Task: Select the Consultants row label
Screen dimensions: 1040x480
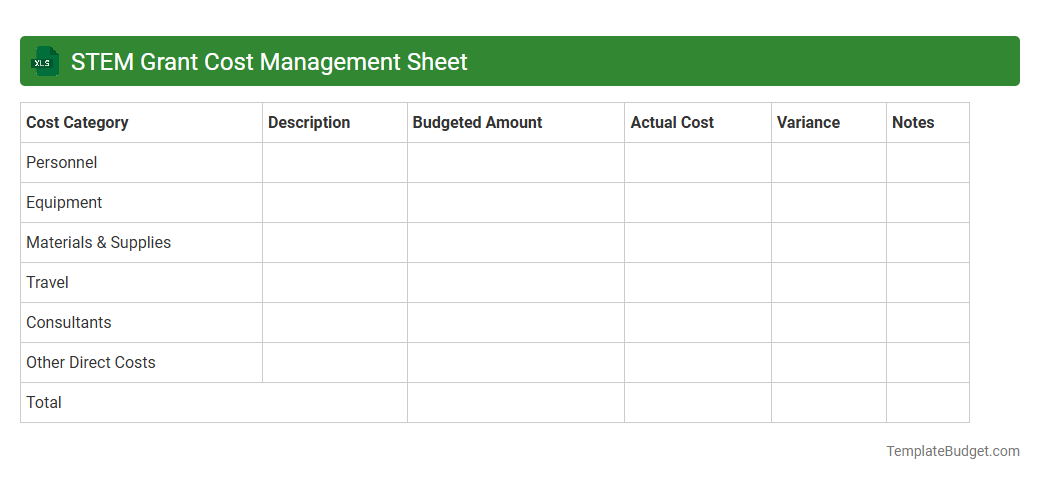Action: (69, 322)
